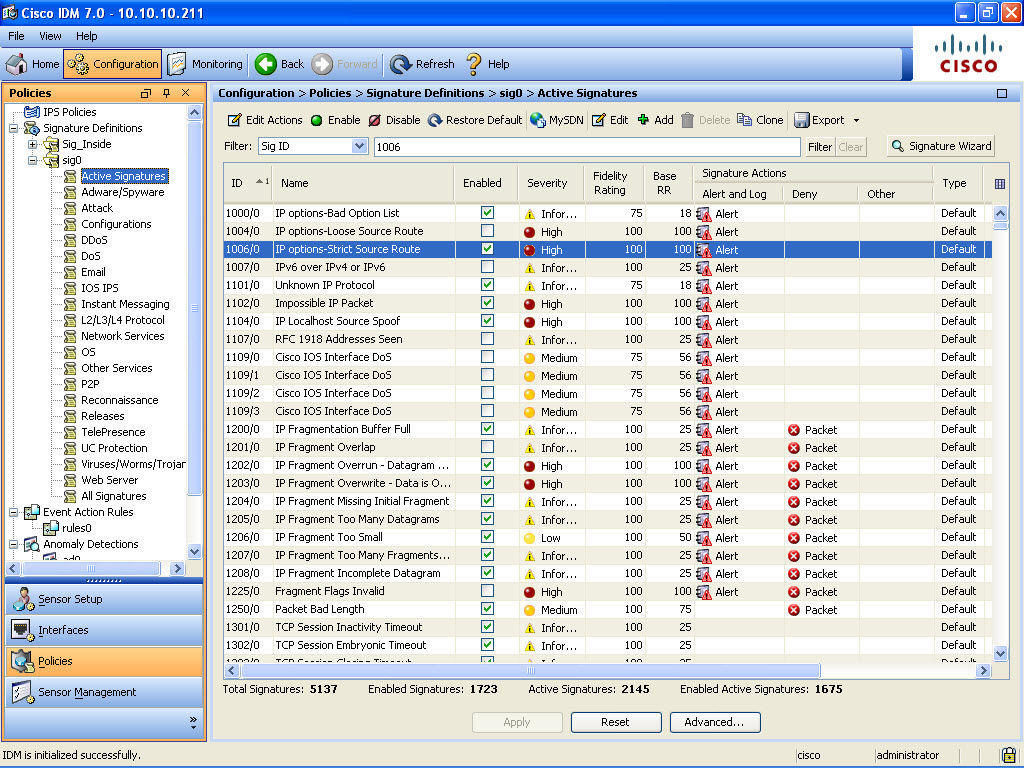Expand the Sig_Inside tree node
Viewport: 1024px width, 768px height.
[32, 144]
